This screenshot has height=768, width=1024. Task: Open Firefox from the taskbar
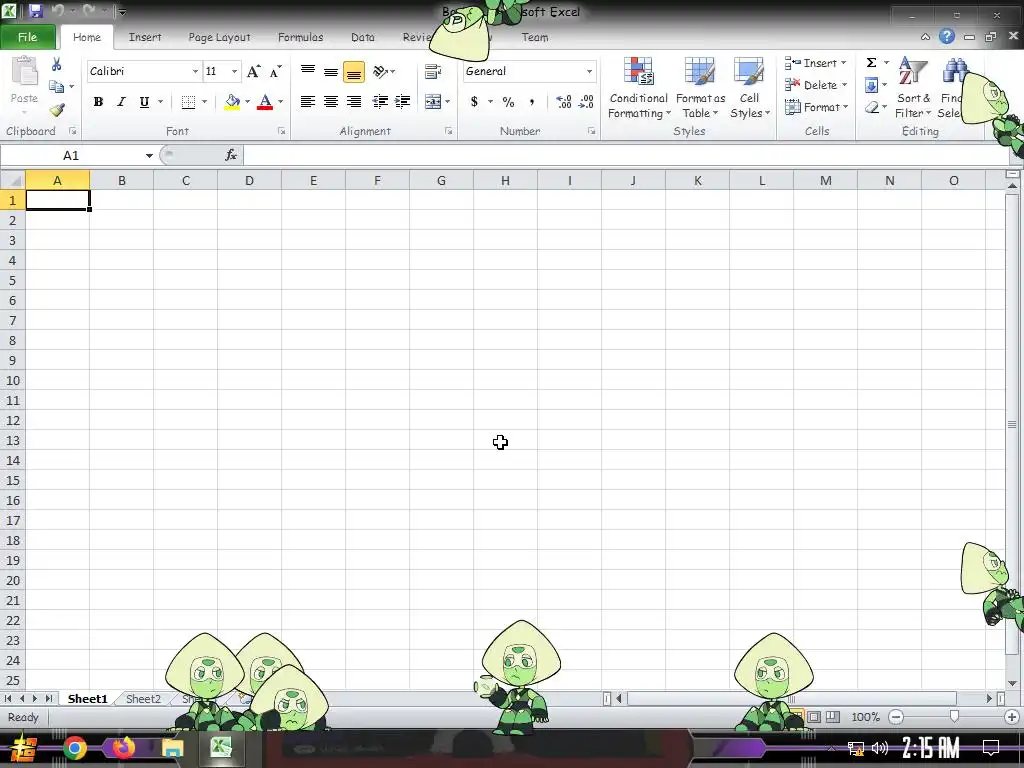click(123, 748)
